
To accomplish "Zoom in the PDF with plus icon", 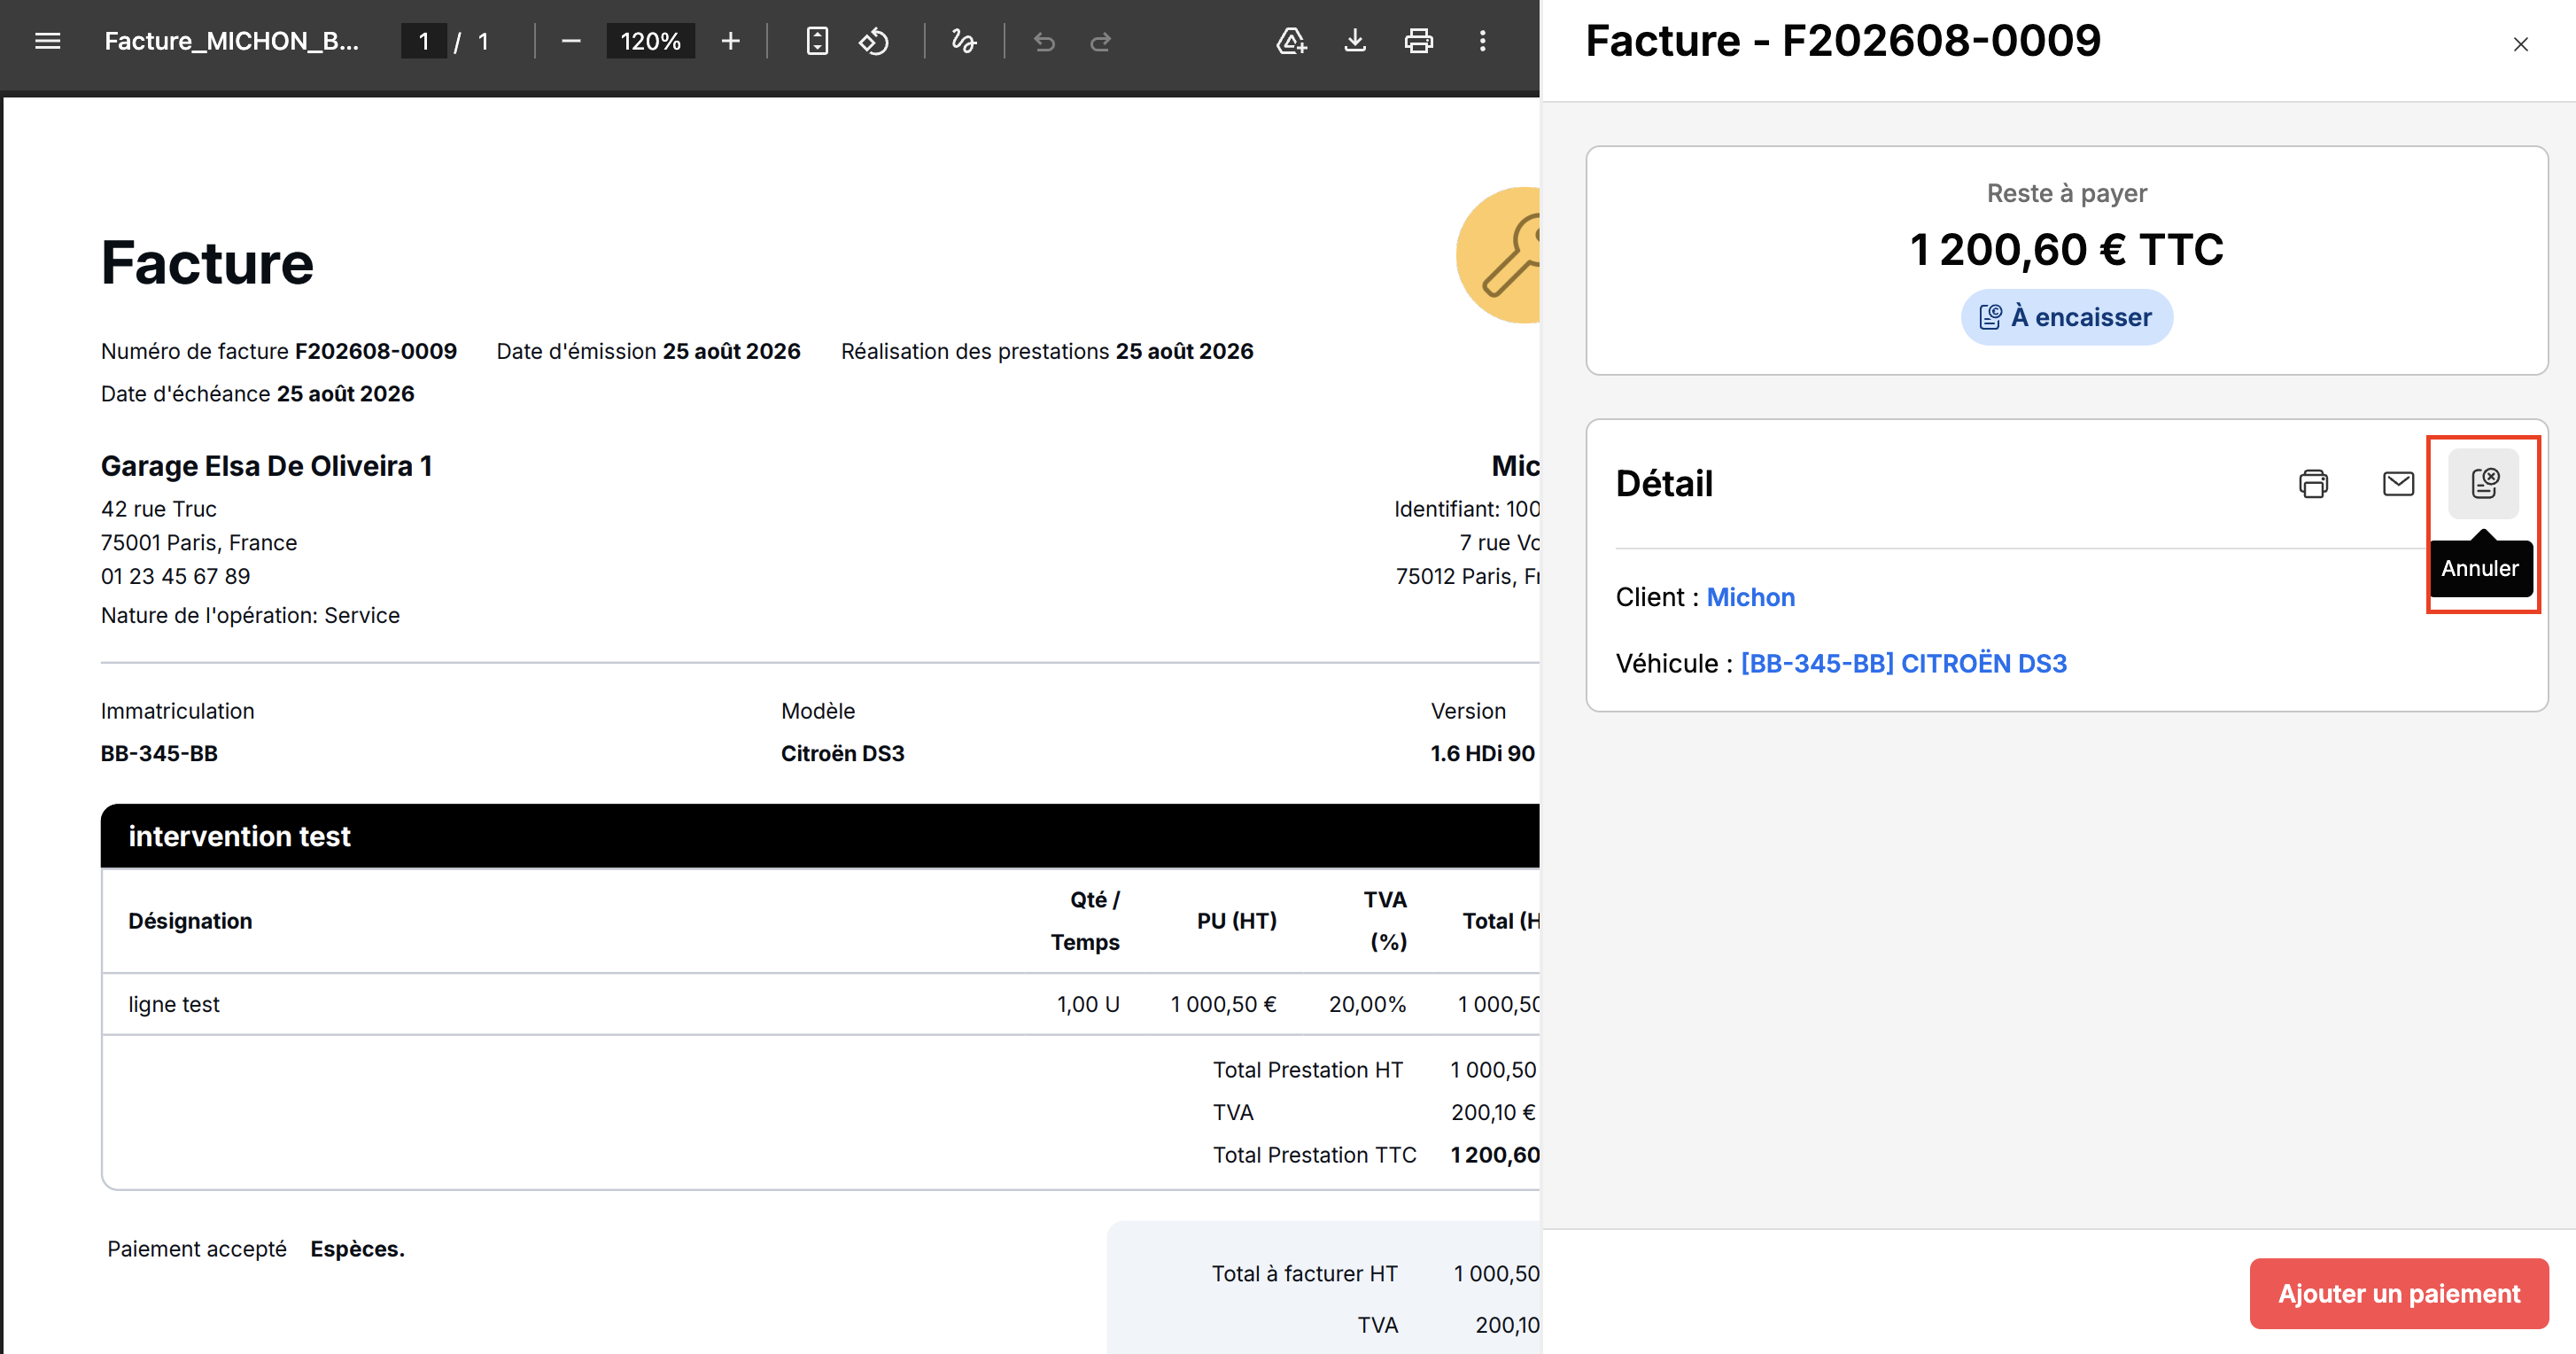I will click(x=731, y=41).
